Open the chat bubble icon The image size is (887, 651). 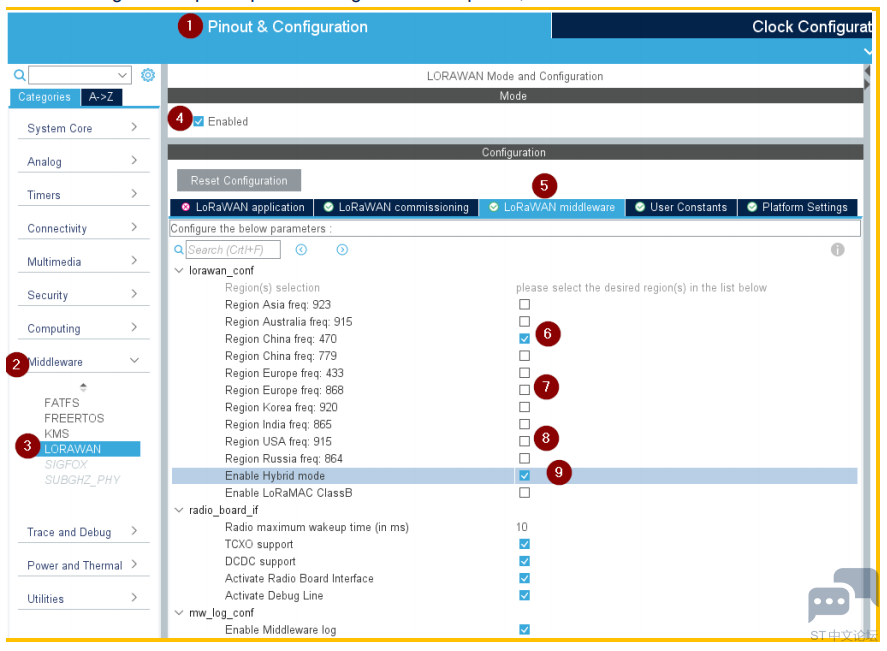830,602
